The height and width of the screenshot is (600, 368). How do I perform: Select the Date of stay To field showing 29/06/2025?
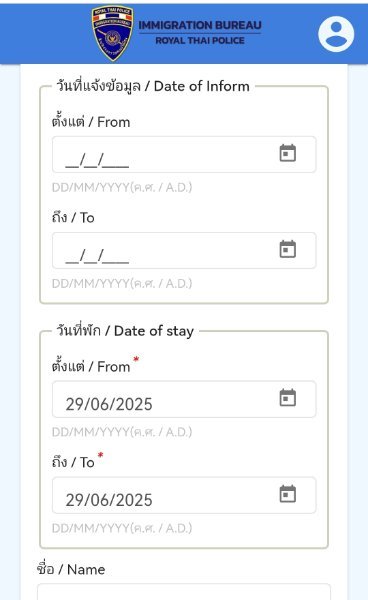pyautogui.click(x=184, y=495)
